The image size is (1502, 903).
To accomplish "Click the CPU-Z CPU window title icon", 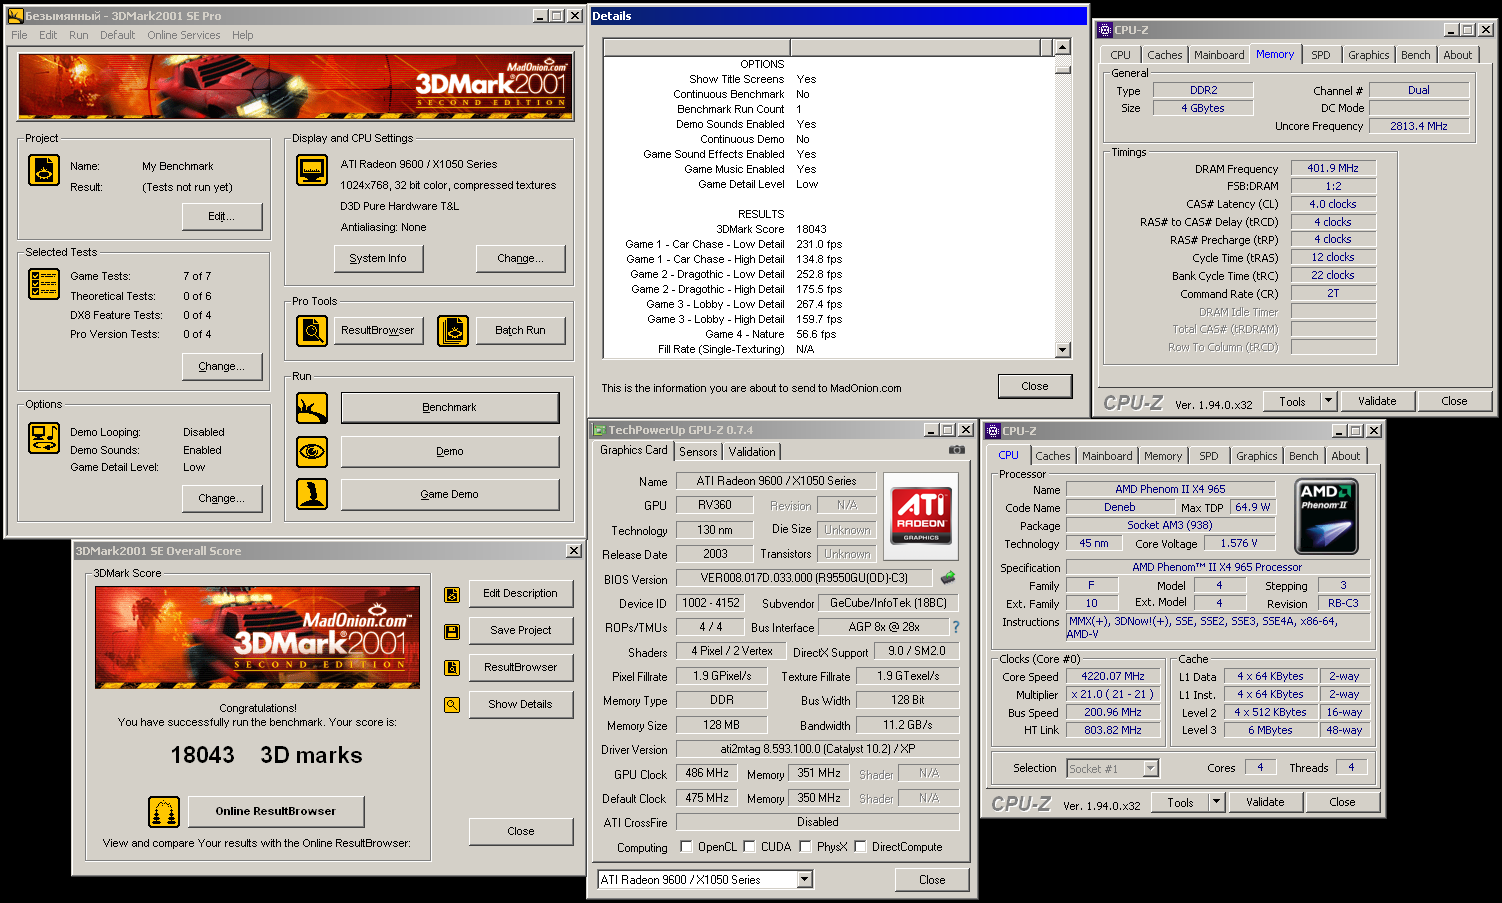I will click(993, 431).
